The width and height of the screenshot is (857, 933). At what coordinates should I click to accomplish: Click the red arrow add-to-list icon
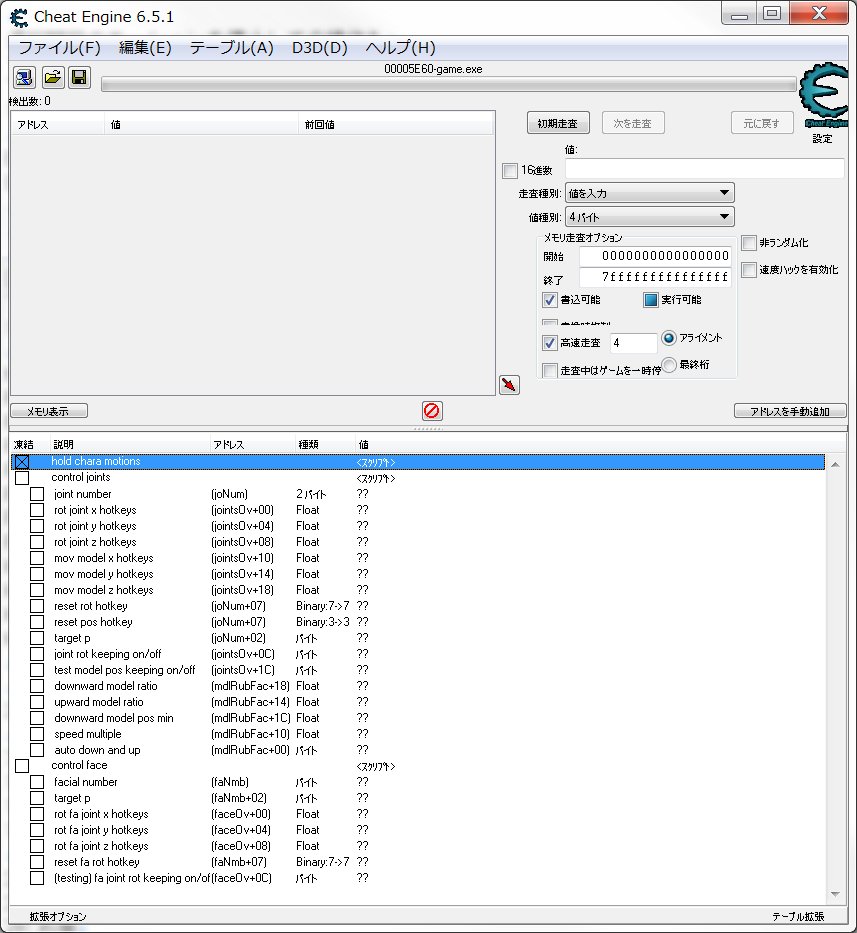click(x=509, y=385)
